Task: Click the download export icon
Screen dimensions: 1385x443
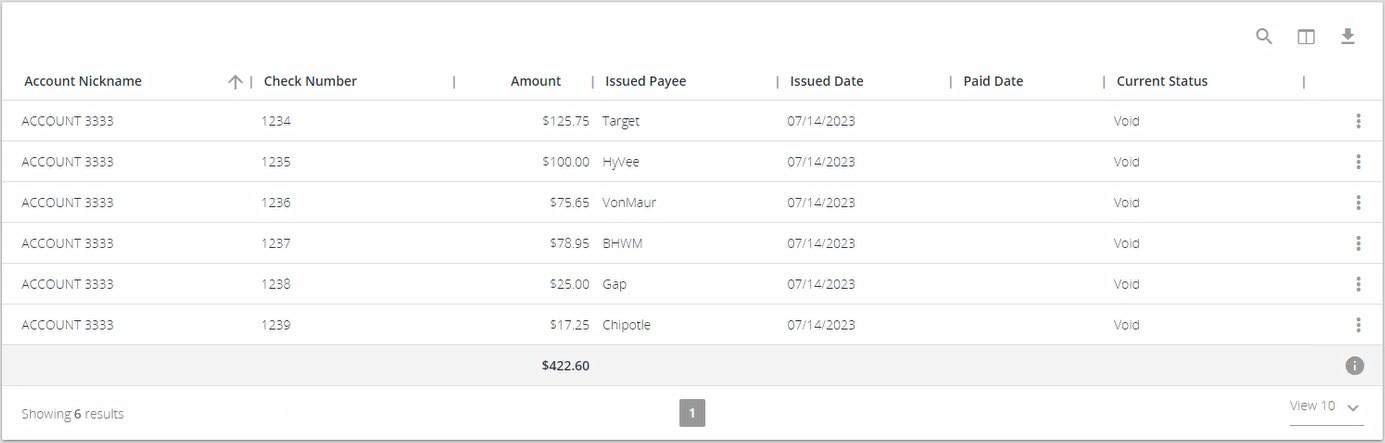Action: [x=1347, y=37]
